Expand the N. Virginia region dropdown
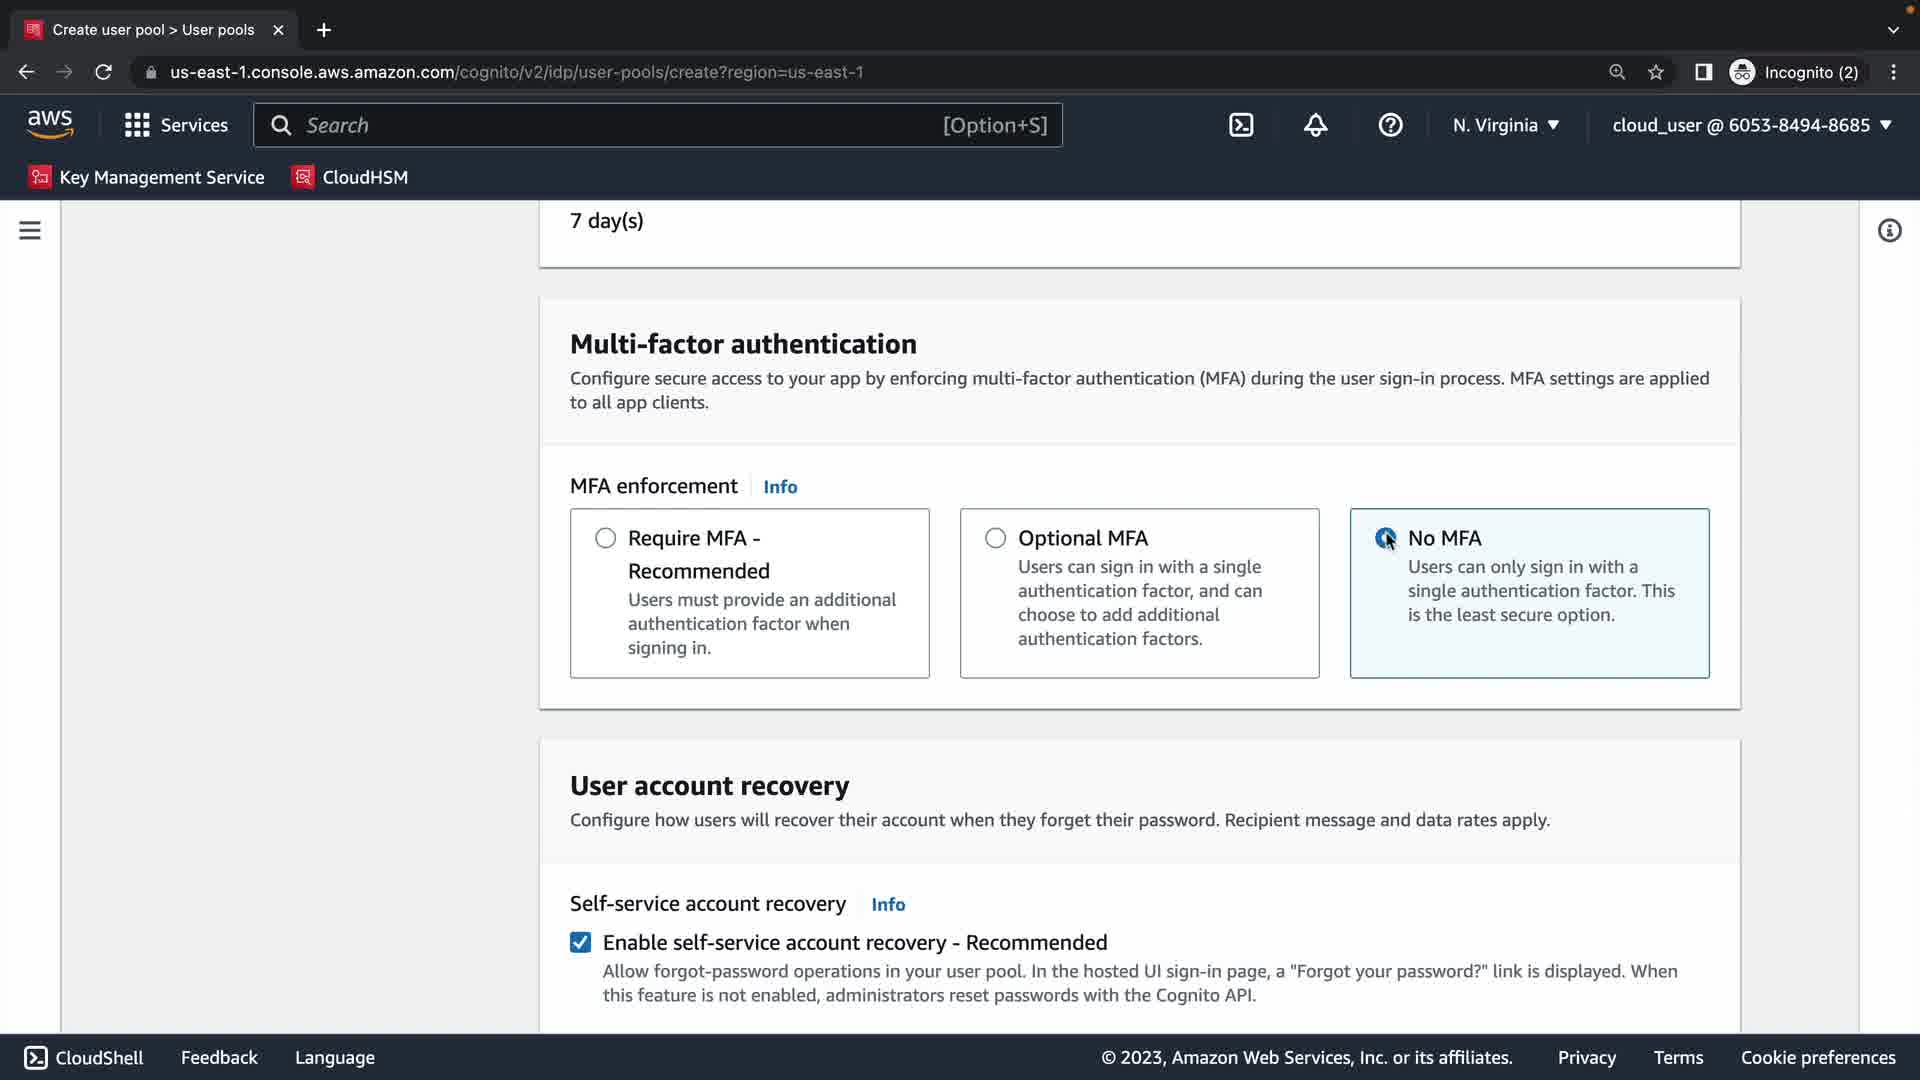 (1506, 125)
